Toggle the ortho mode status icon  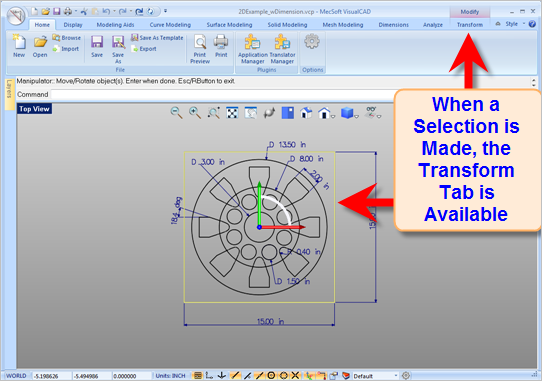[x=209, y=375]
